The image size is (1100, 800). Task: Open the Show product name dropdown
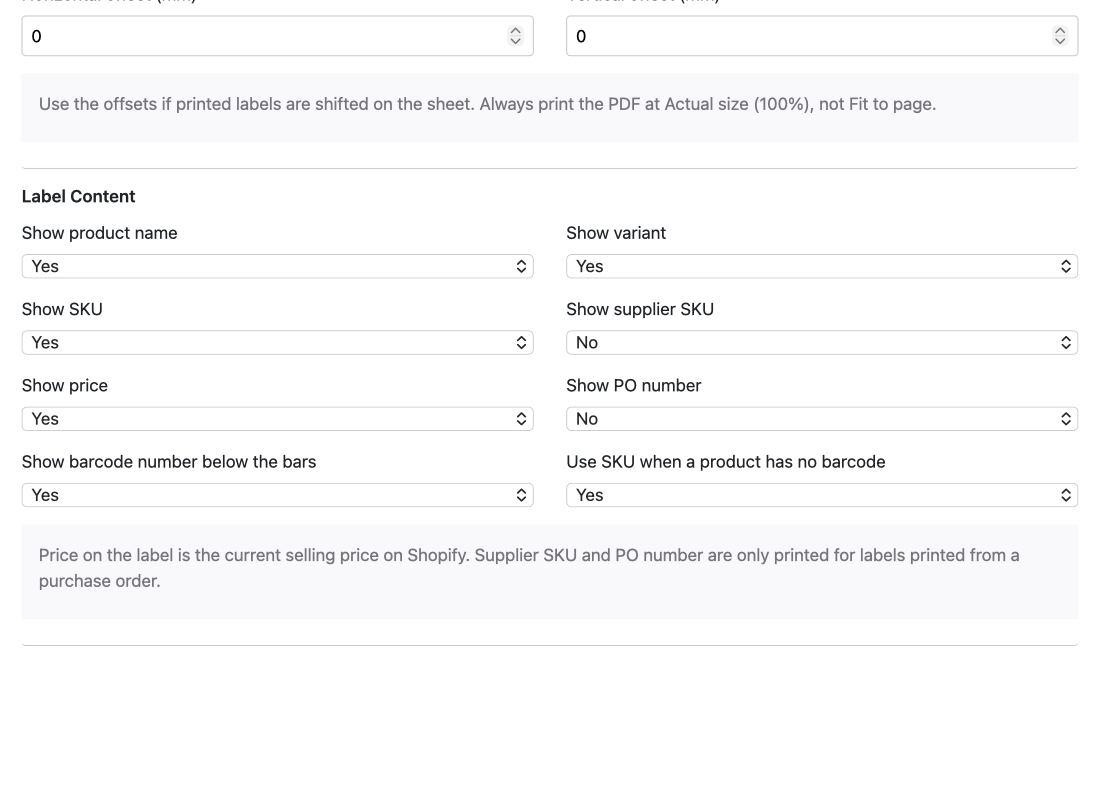pos(277,266)
